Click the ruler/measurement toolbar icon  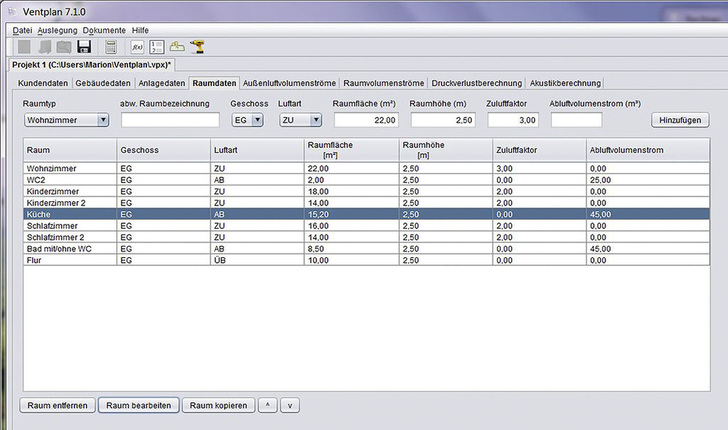pyautogui.click(x=176, y=47)
